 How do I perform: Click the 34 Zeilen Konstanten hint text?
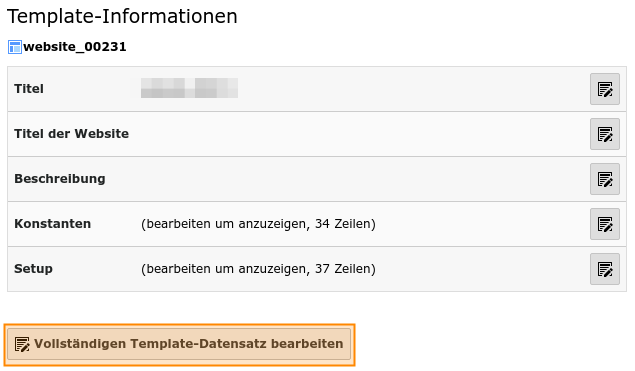258,224
